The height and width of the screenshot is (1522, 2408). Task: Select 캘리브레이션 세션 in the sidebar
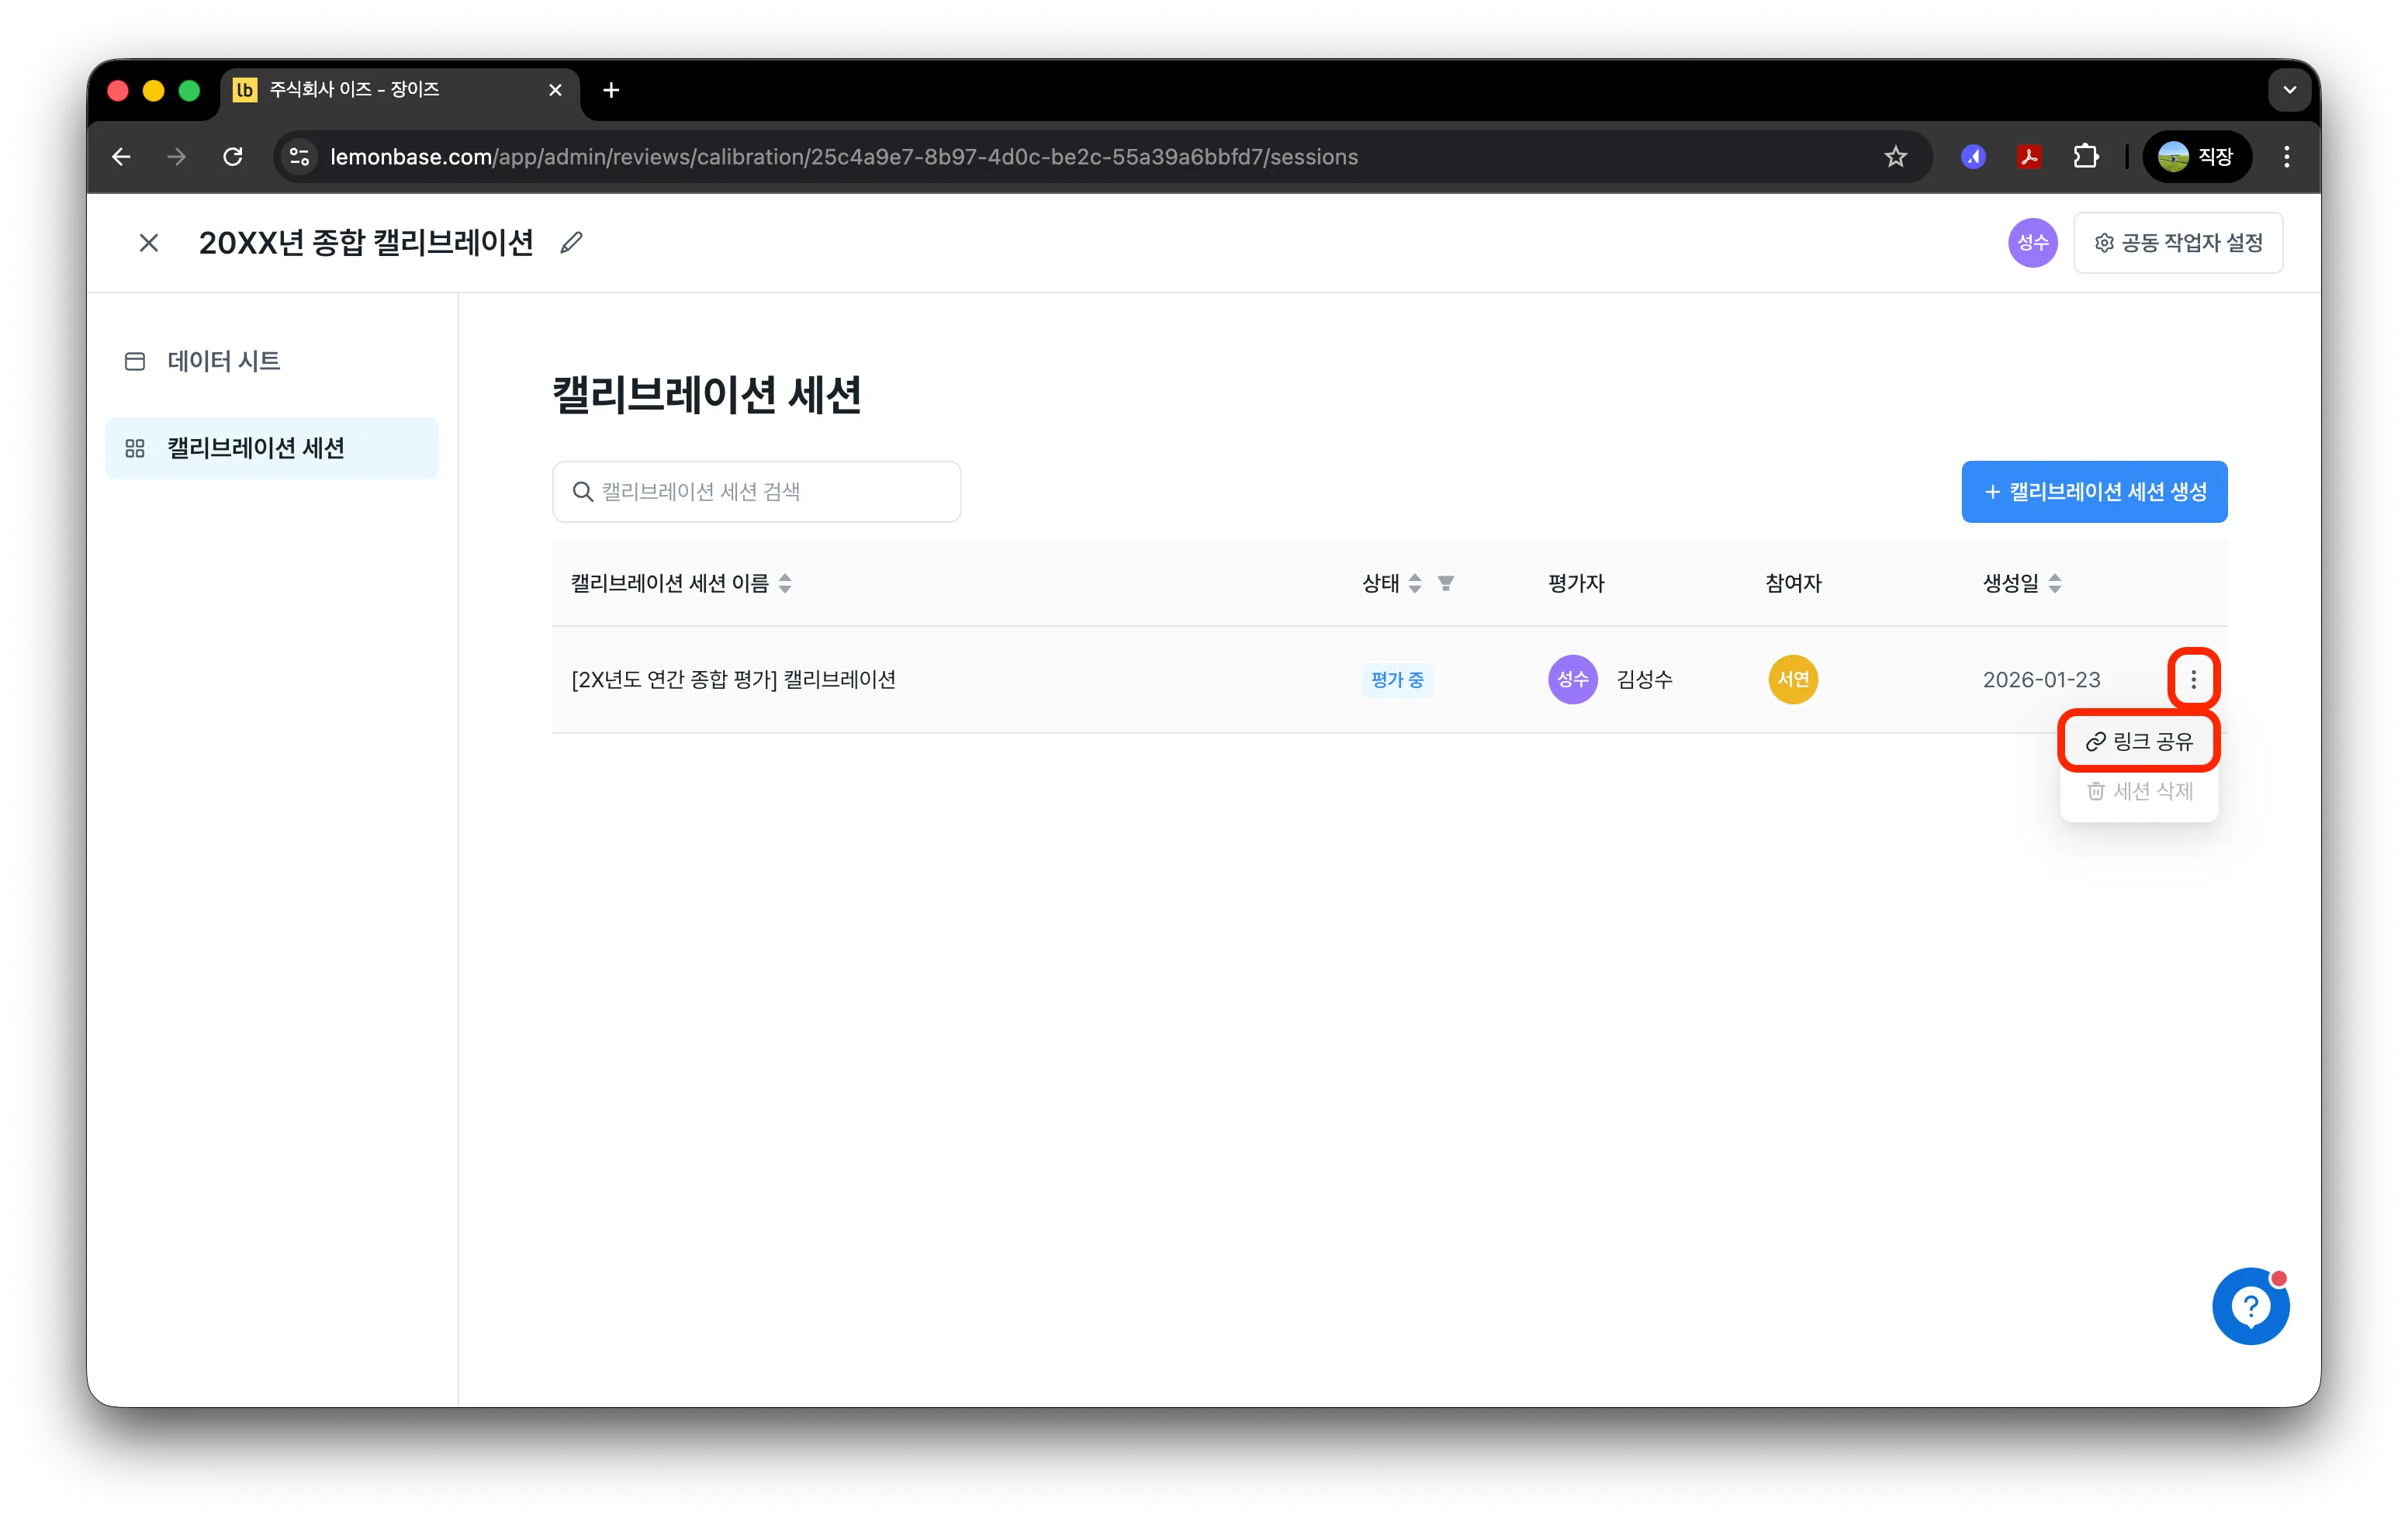[271, 448]
